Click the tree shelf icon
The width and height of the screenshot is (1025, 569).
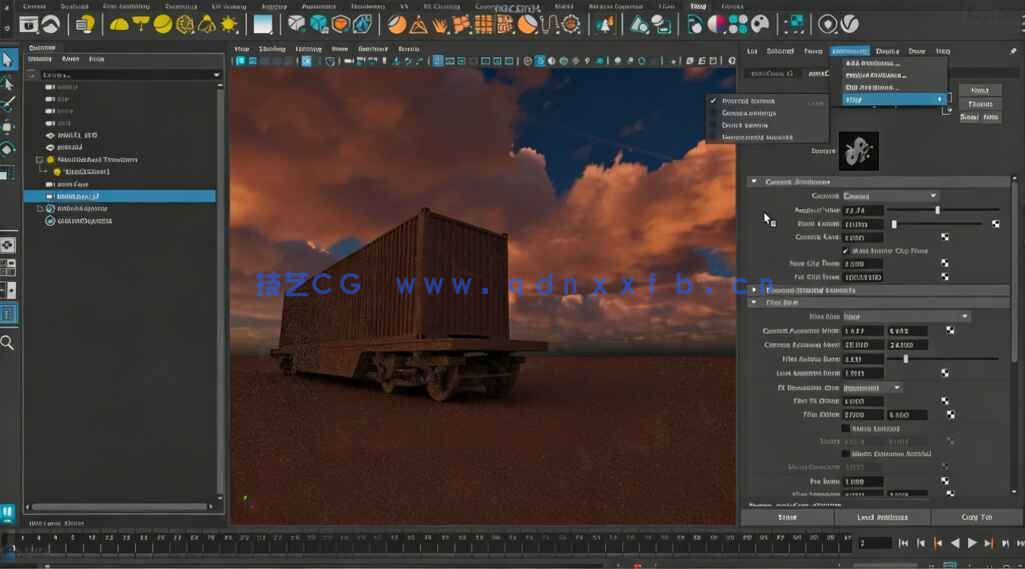(x=604, y=24)
